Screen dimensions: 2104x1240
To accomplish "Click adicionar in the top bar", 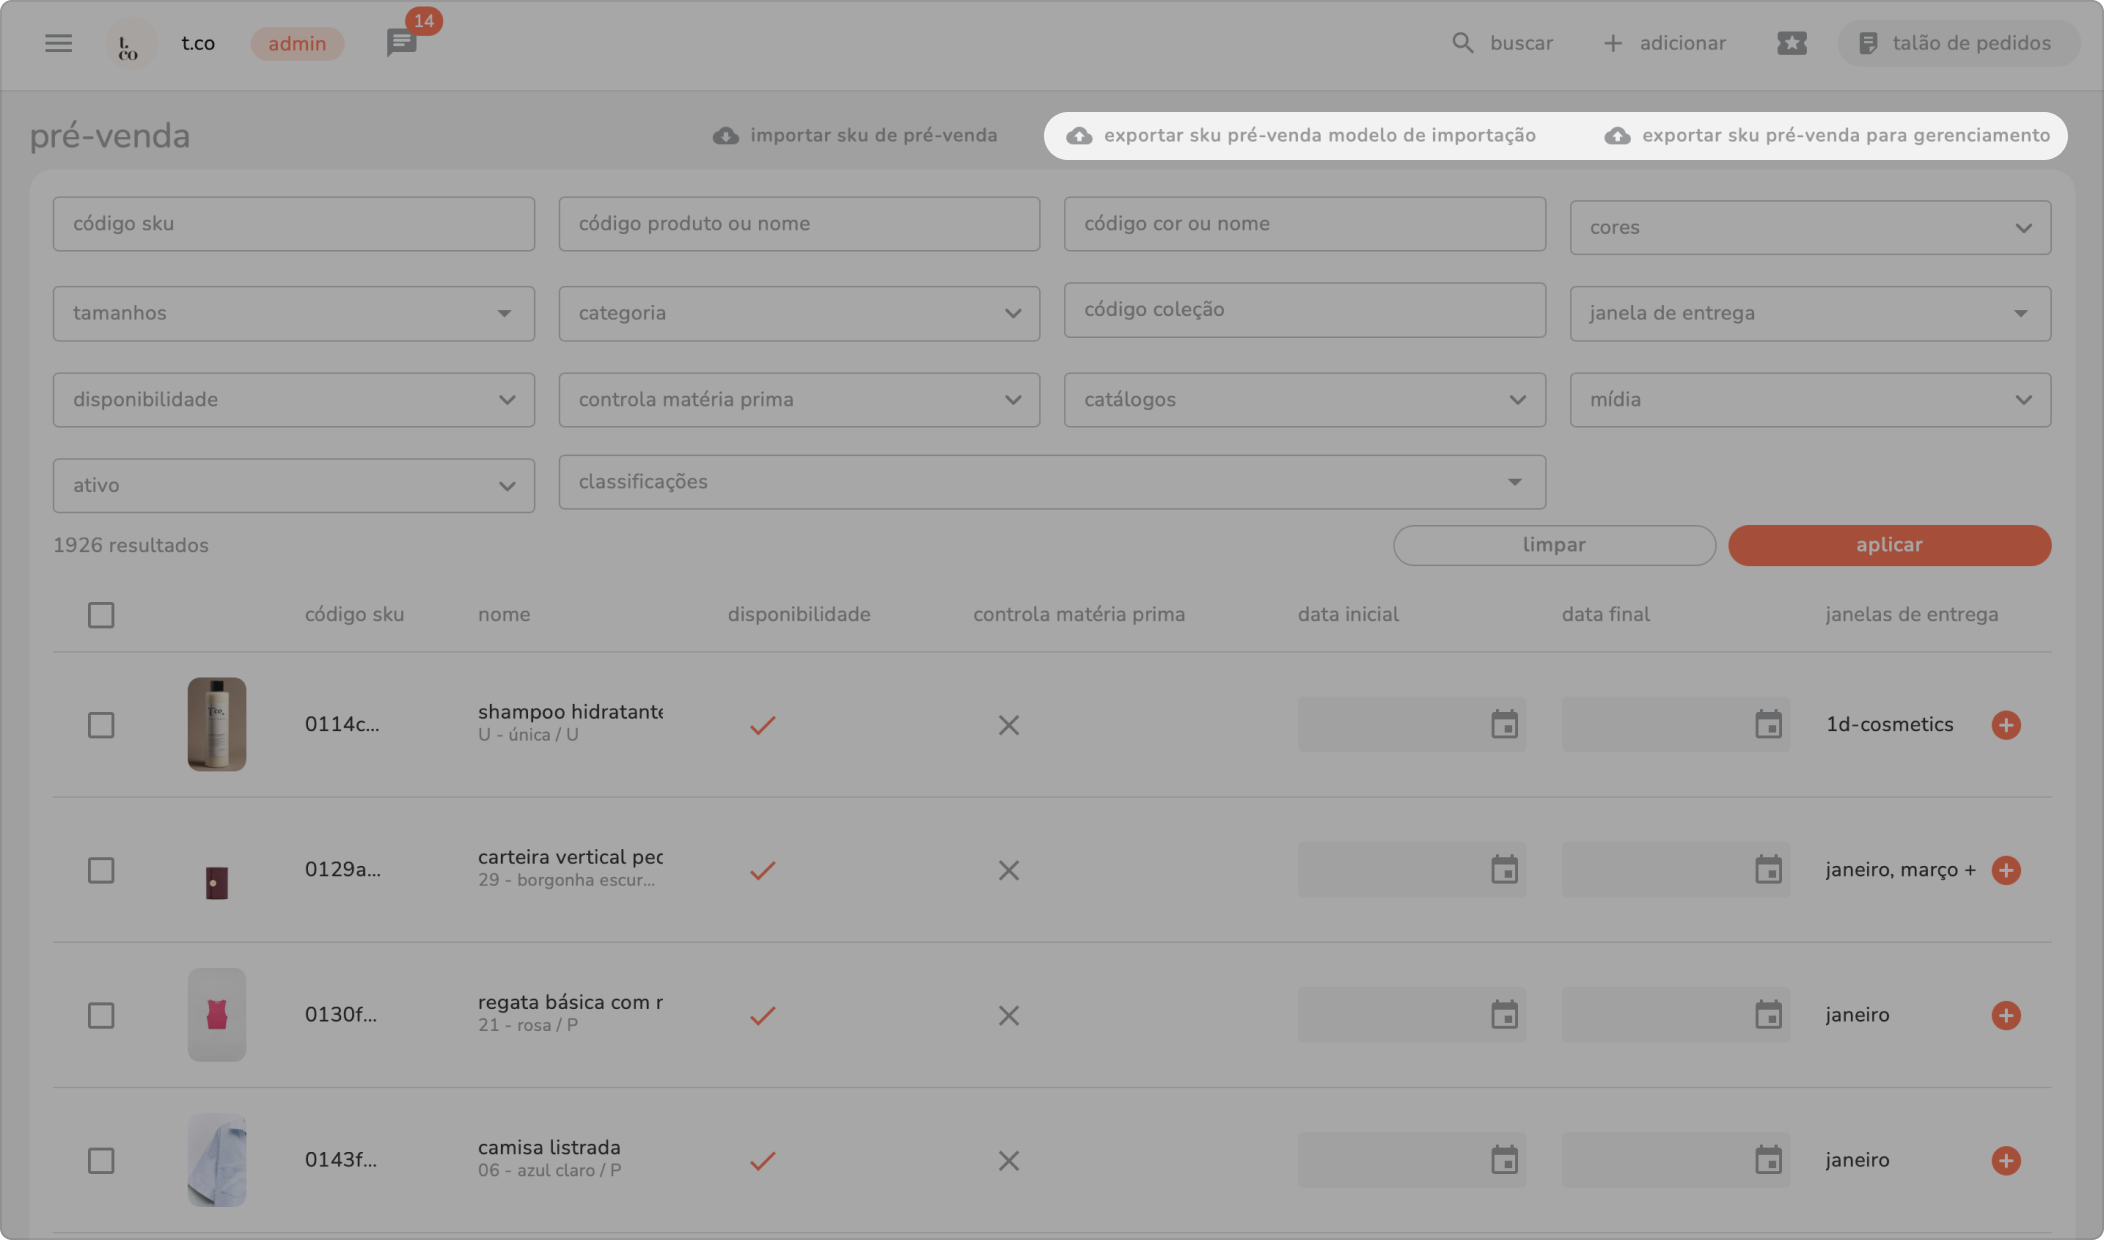I will (1665, 43).
